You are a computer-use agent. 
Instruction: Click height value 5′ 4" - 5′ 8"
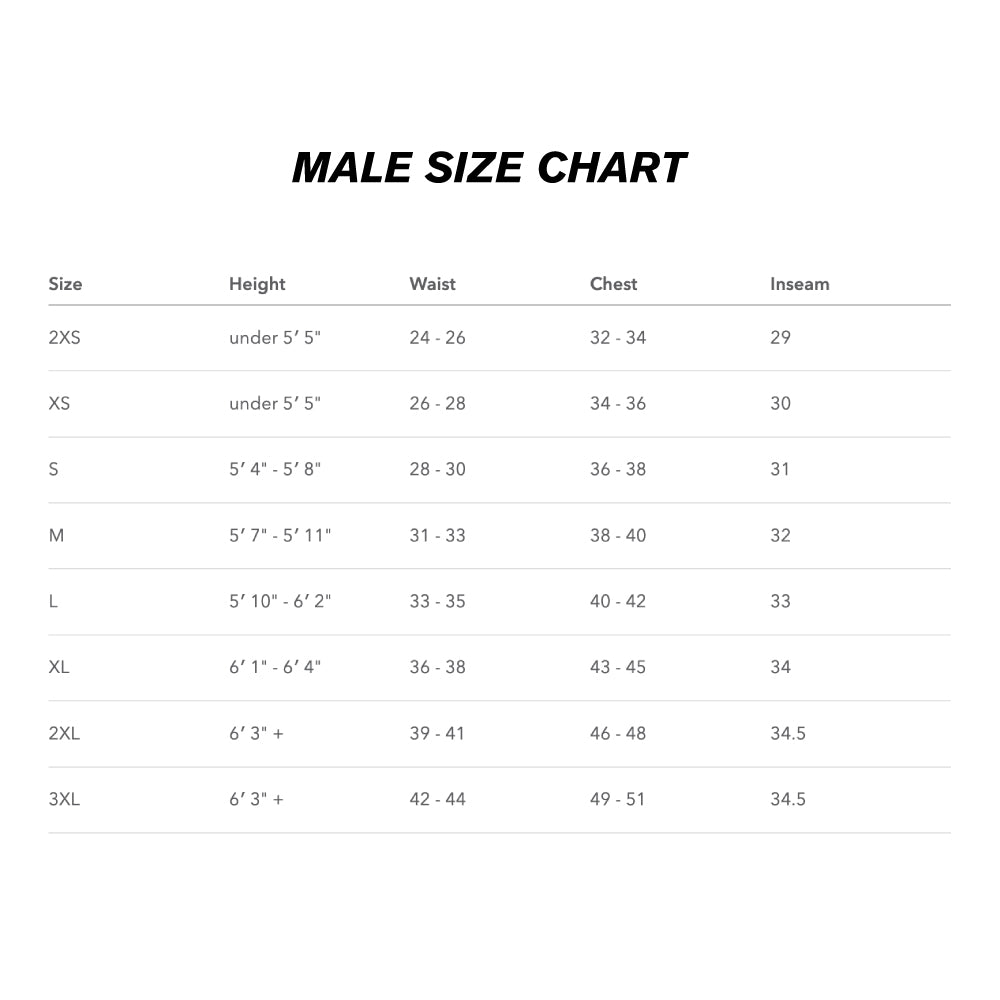pyautogui.click(x=275, y=470)
